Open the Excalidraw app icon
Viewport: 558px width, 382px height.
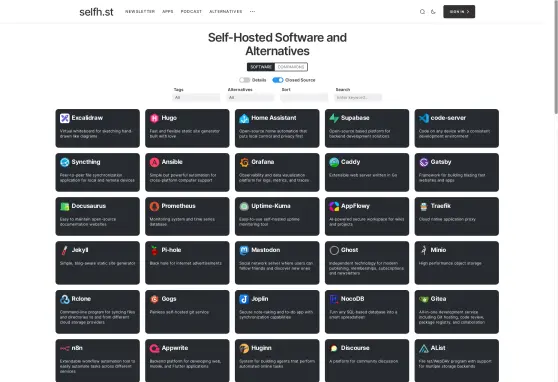pos(64,118)
